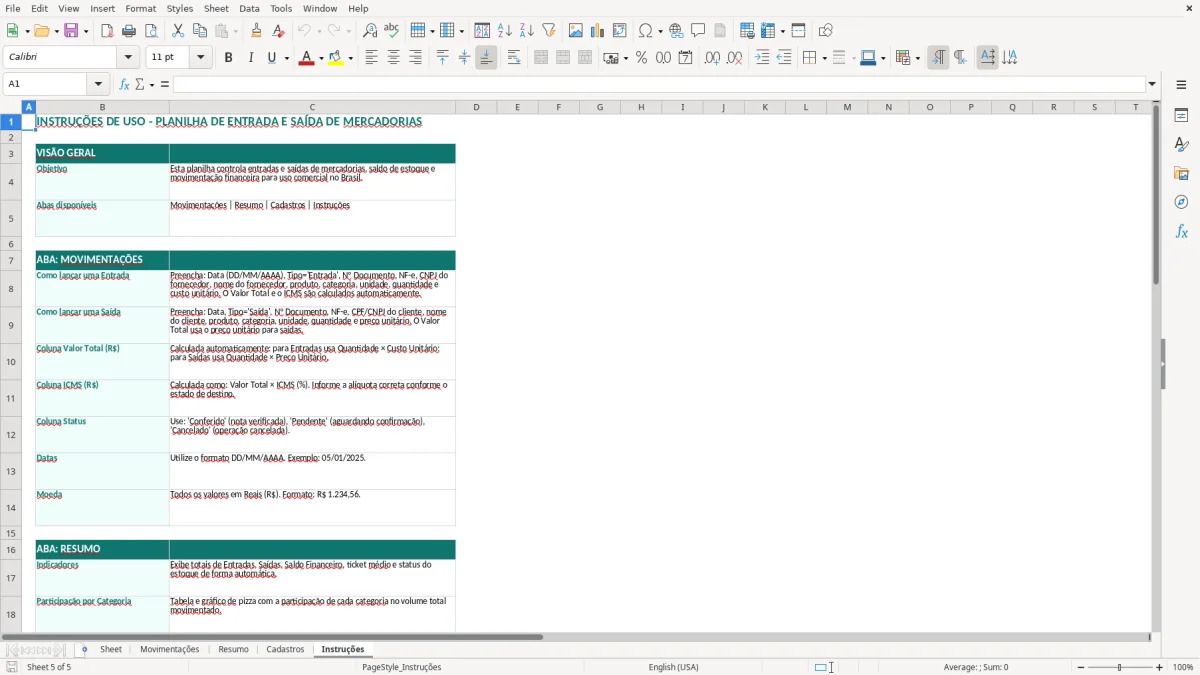Apply red Font Color swatch
Screen dimensions: 1200x675
point(306,58)
